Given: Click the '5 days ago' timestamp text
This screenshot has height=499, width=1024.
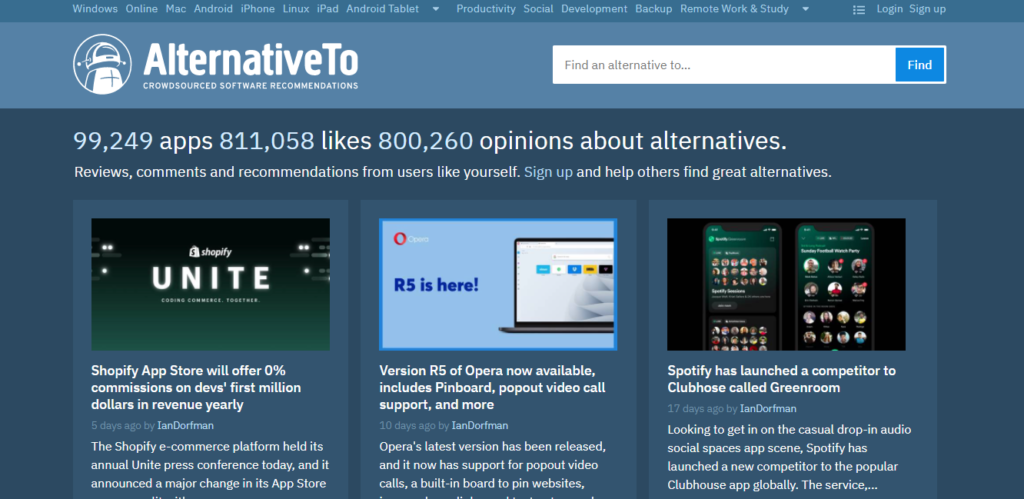Looking at the screenshot, I should (x=116, y=425).
